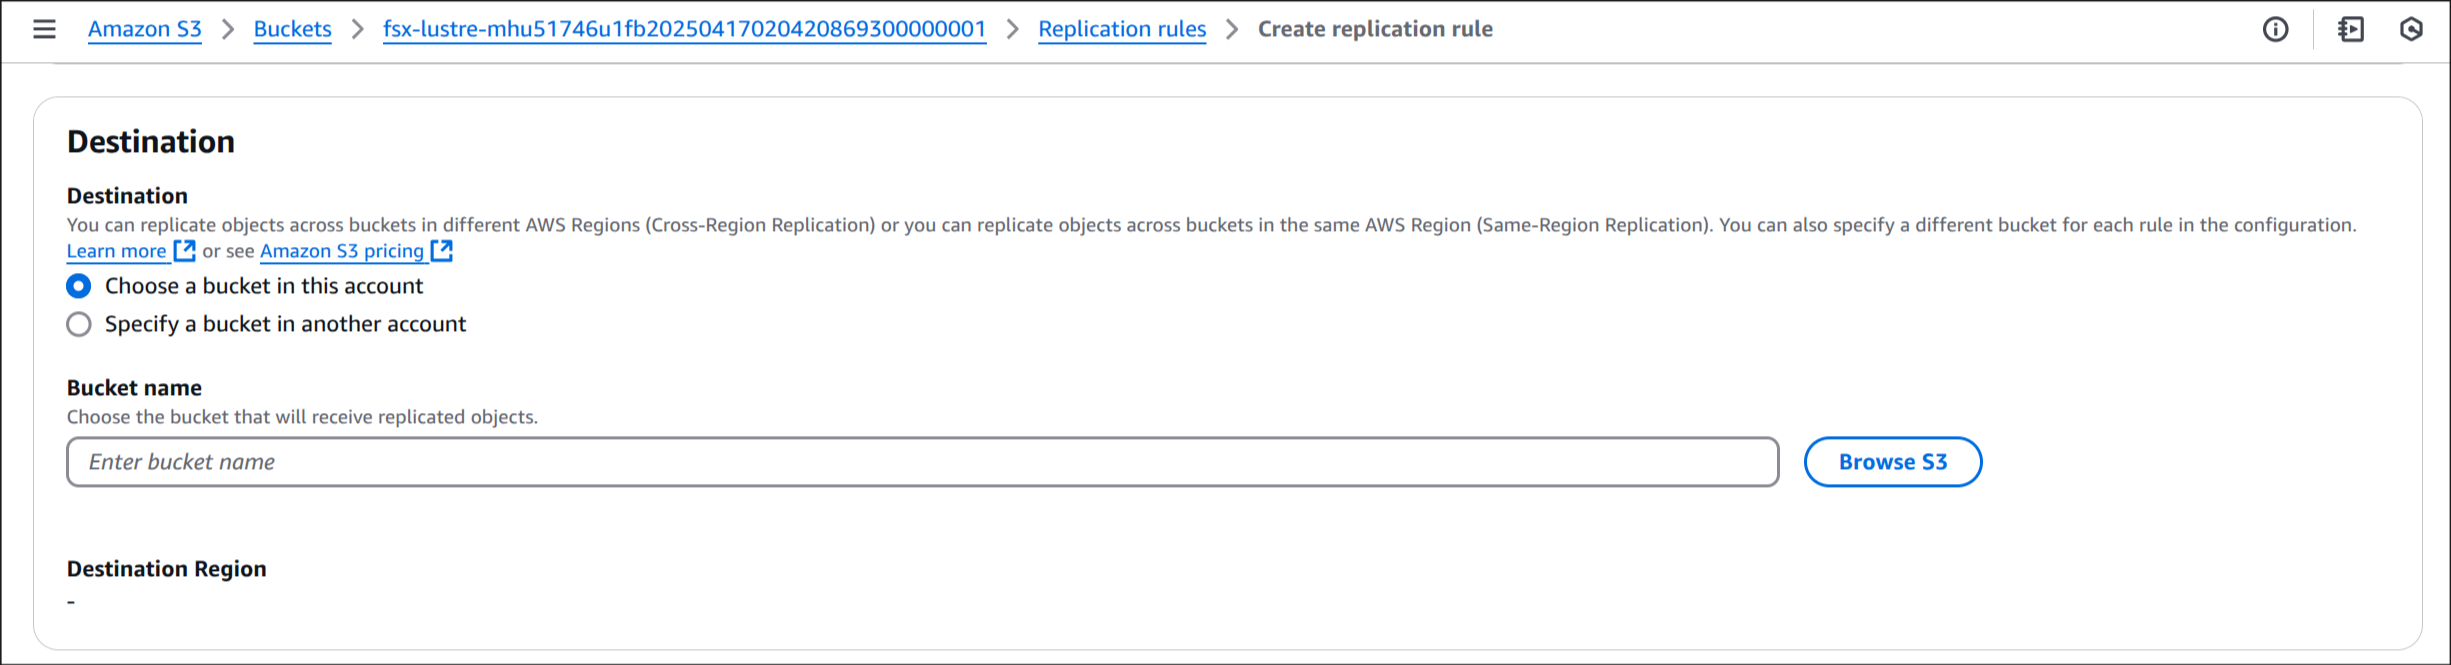This screenshot has width=2451, height=665.
Task: Focus the Enter bucket name field
Action: (x=923, y=462)
